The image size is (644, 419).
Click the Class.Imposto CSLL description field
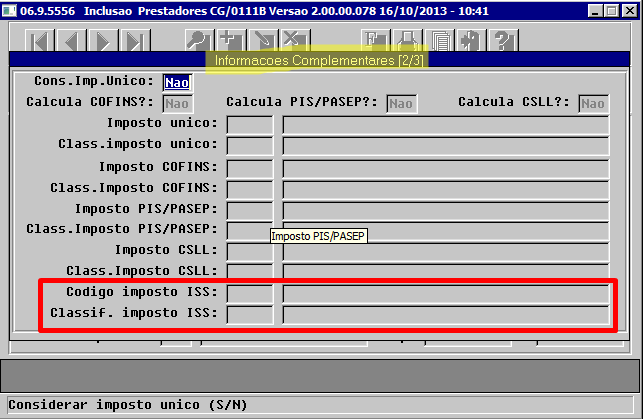446,271
